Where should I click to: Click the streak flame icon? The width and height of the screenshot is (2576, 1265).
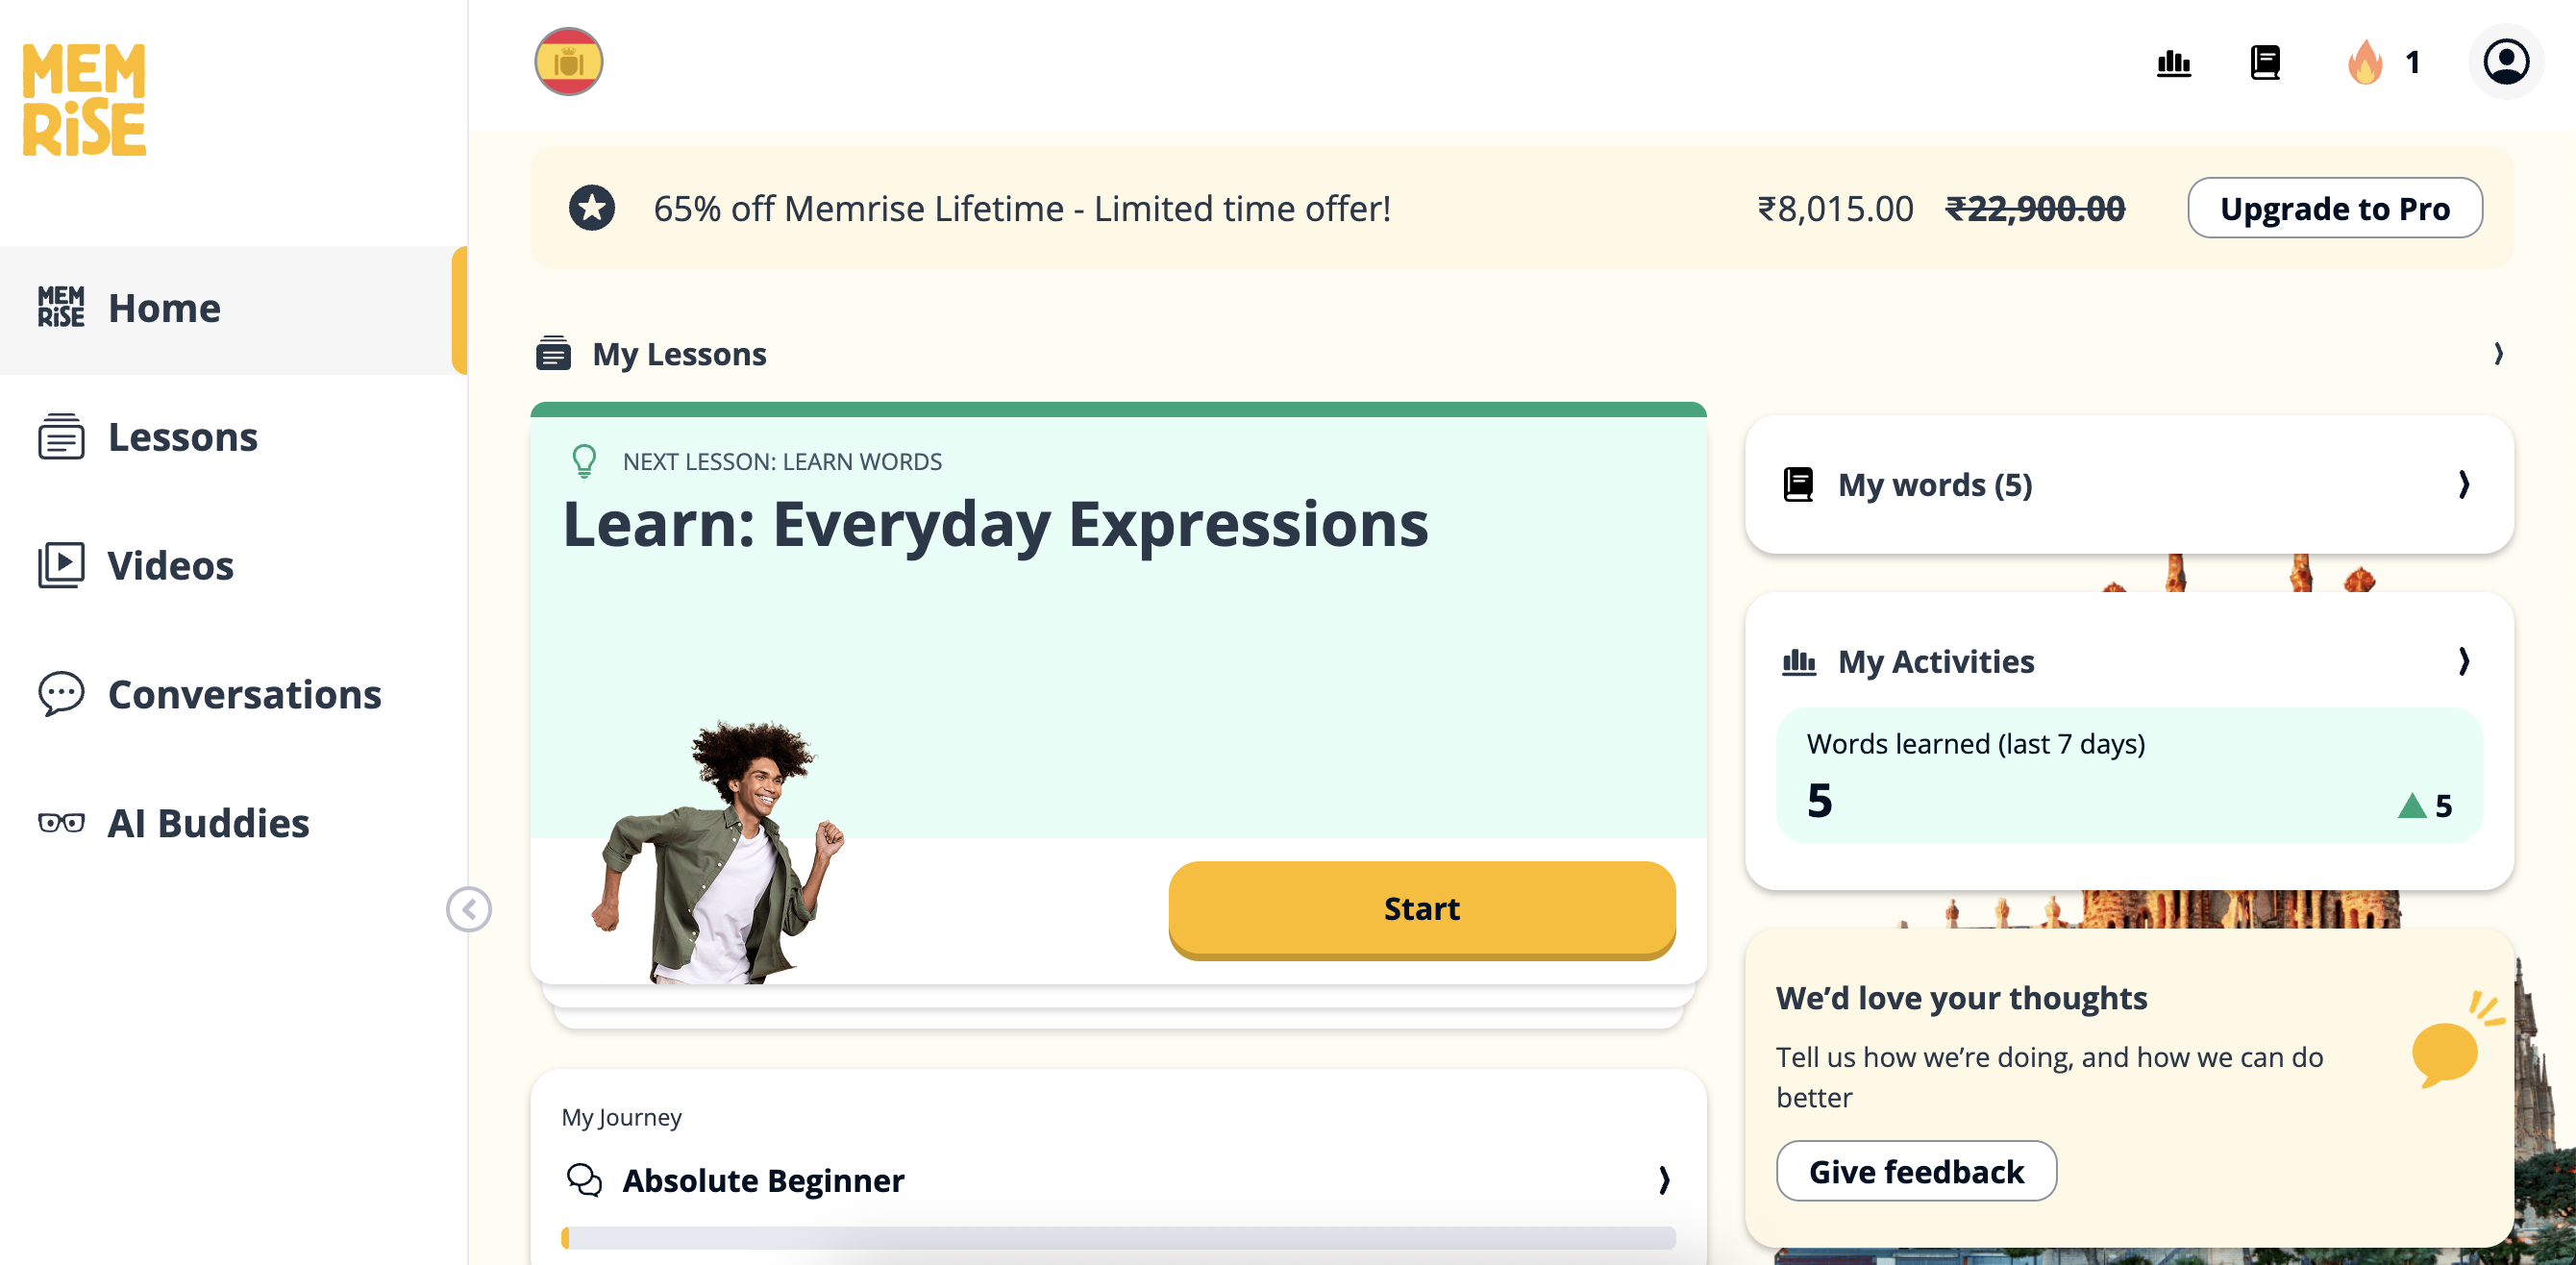pyautogui.click(x=2365, y=63)
